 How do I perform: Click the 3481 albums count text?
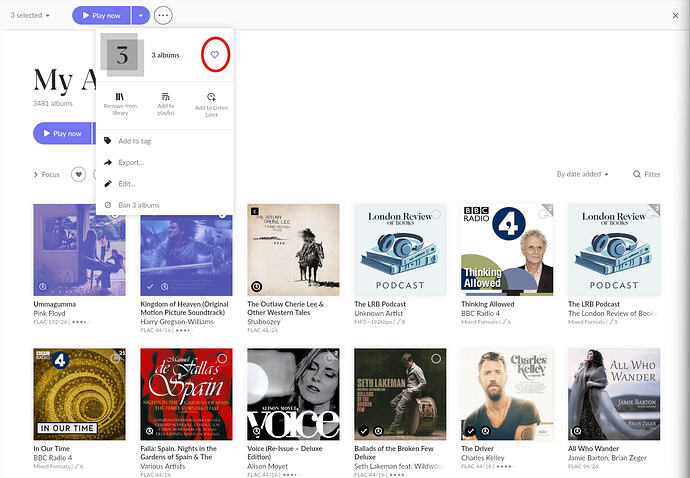pos(53,103)
